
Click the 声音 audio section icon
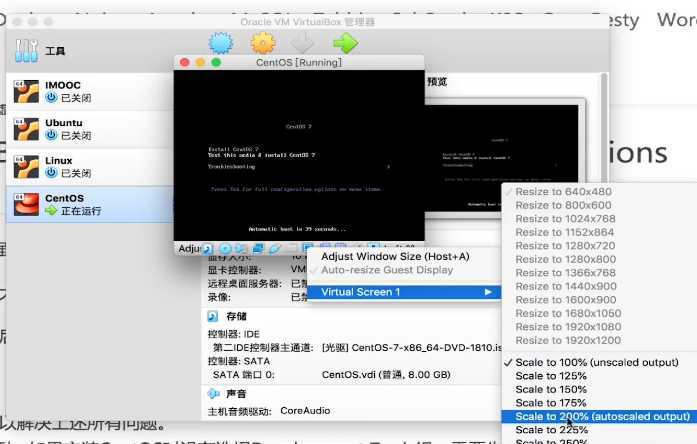coord(214,394)
